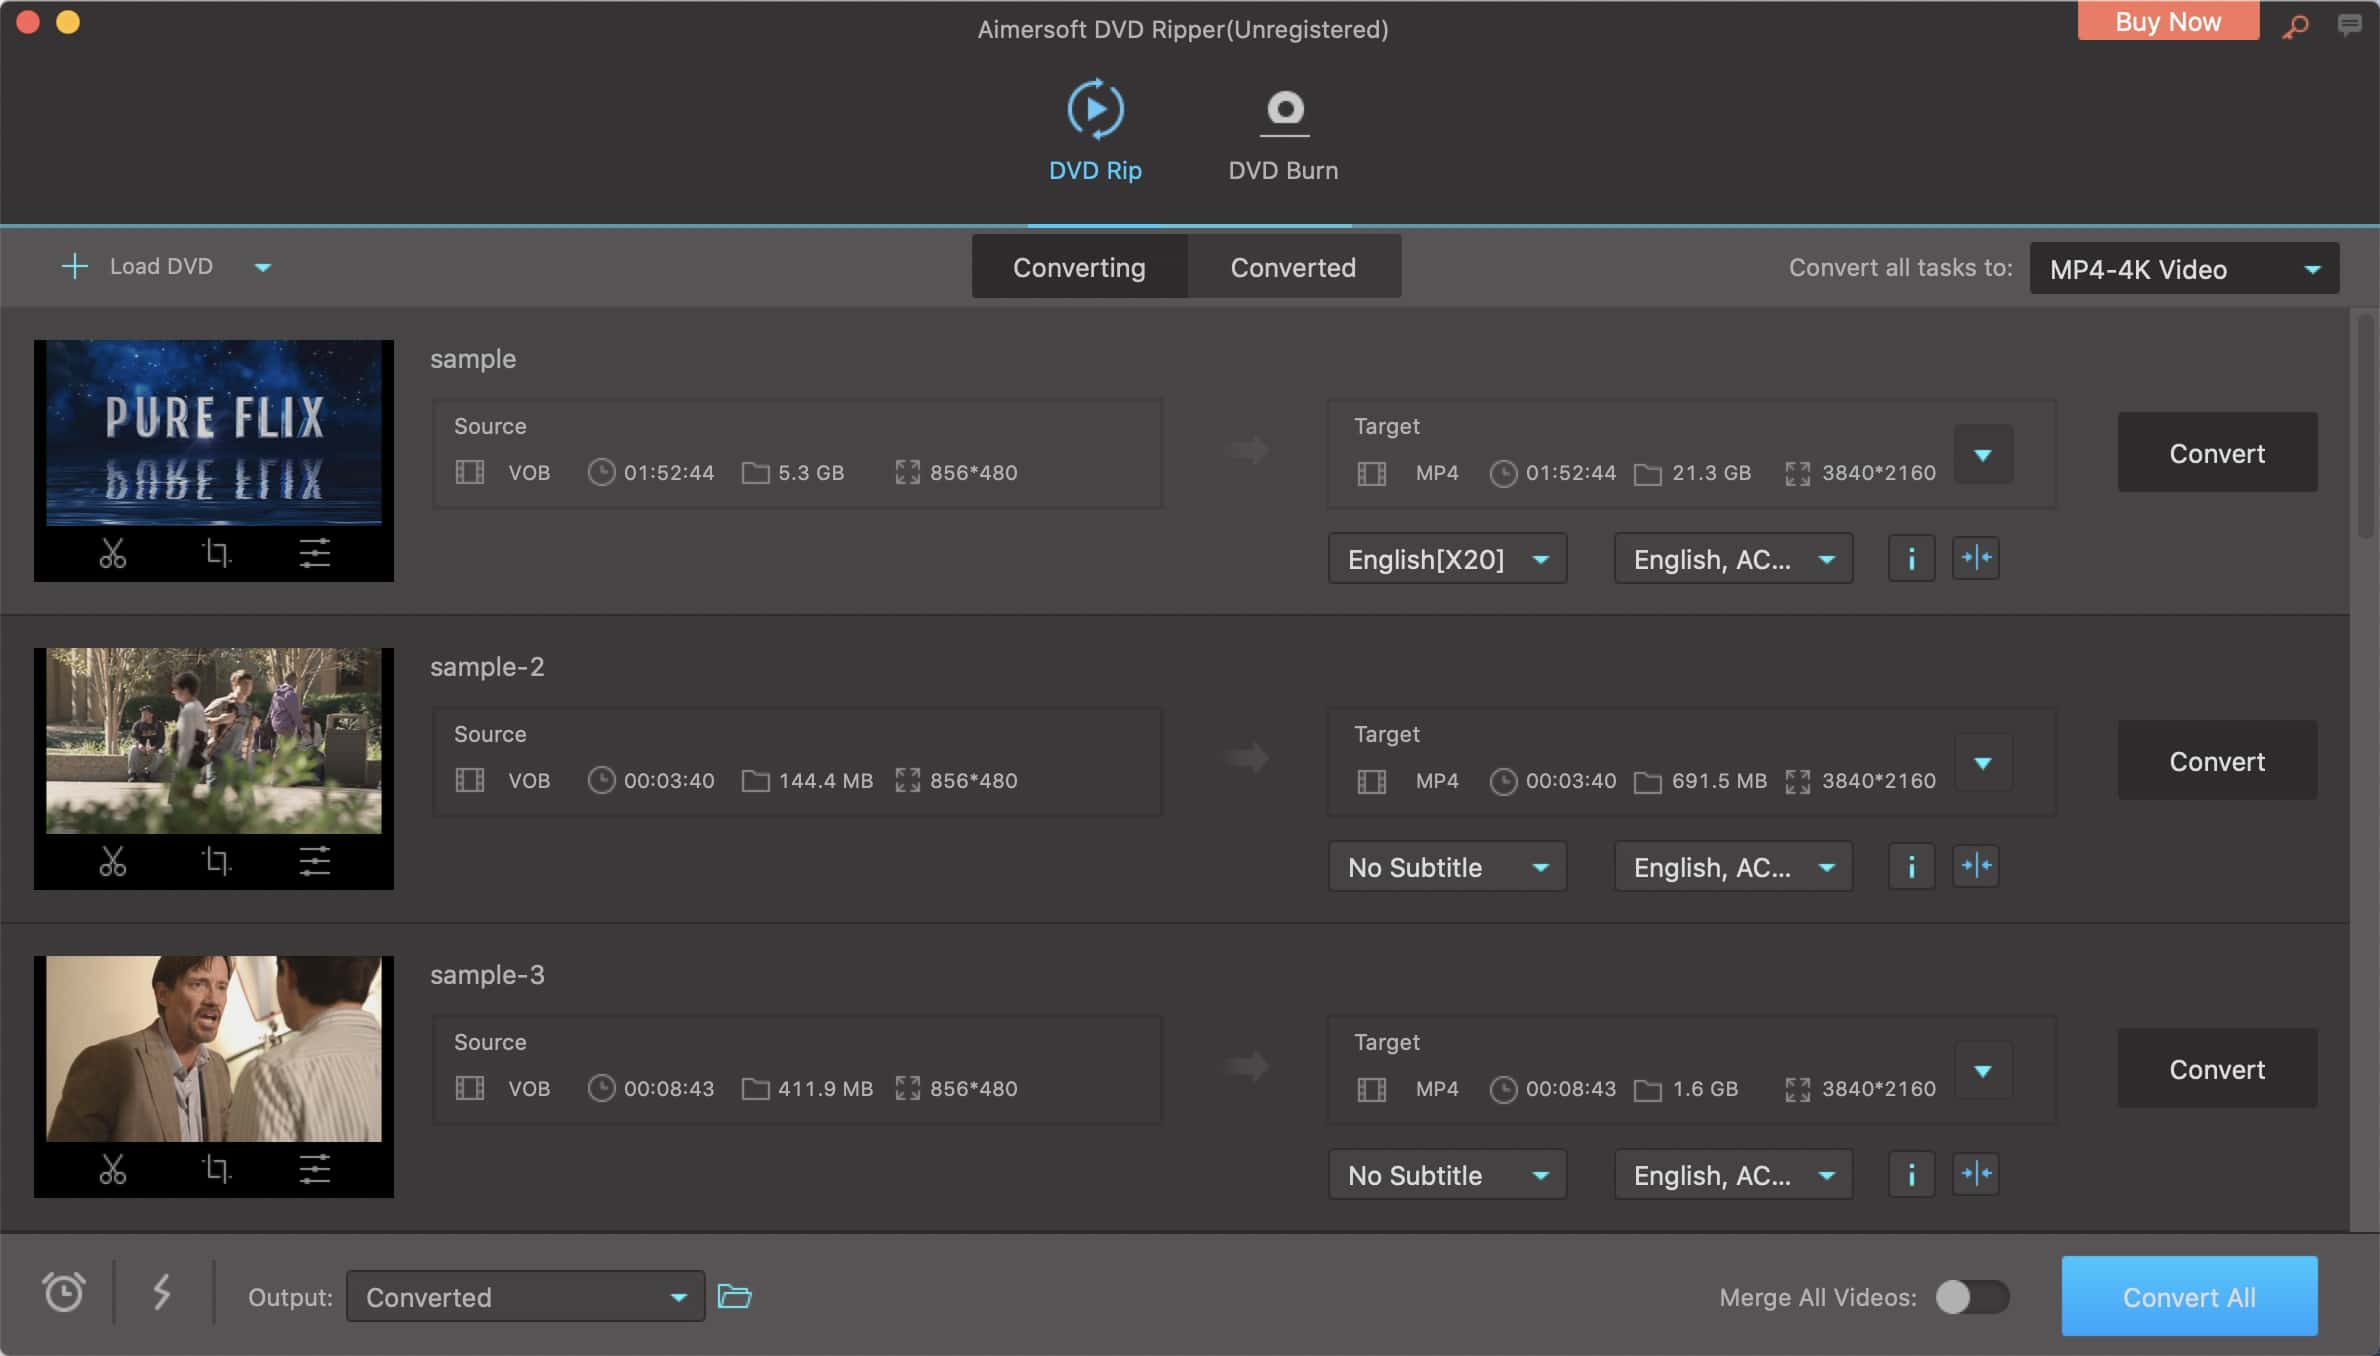Screen dimensions: 2380x1356
Task: Click the info icon for sample
Action: [x=1911, y=558]
